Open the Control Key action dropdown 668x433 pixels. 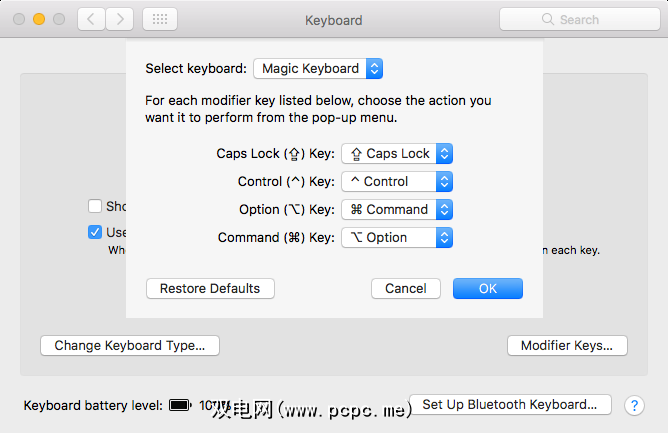397,181
